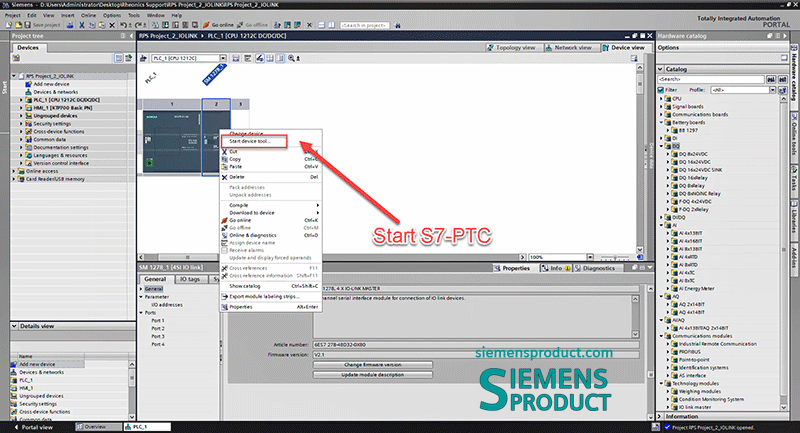Click the Undo arrow in main toolbar

[123, 24]
